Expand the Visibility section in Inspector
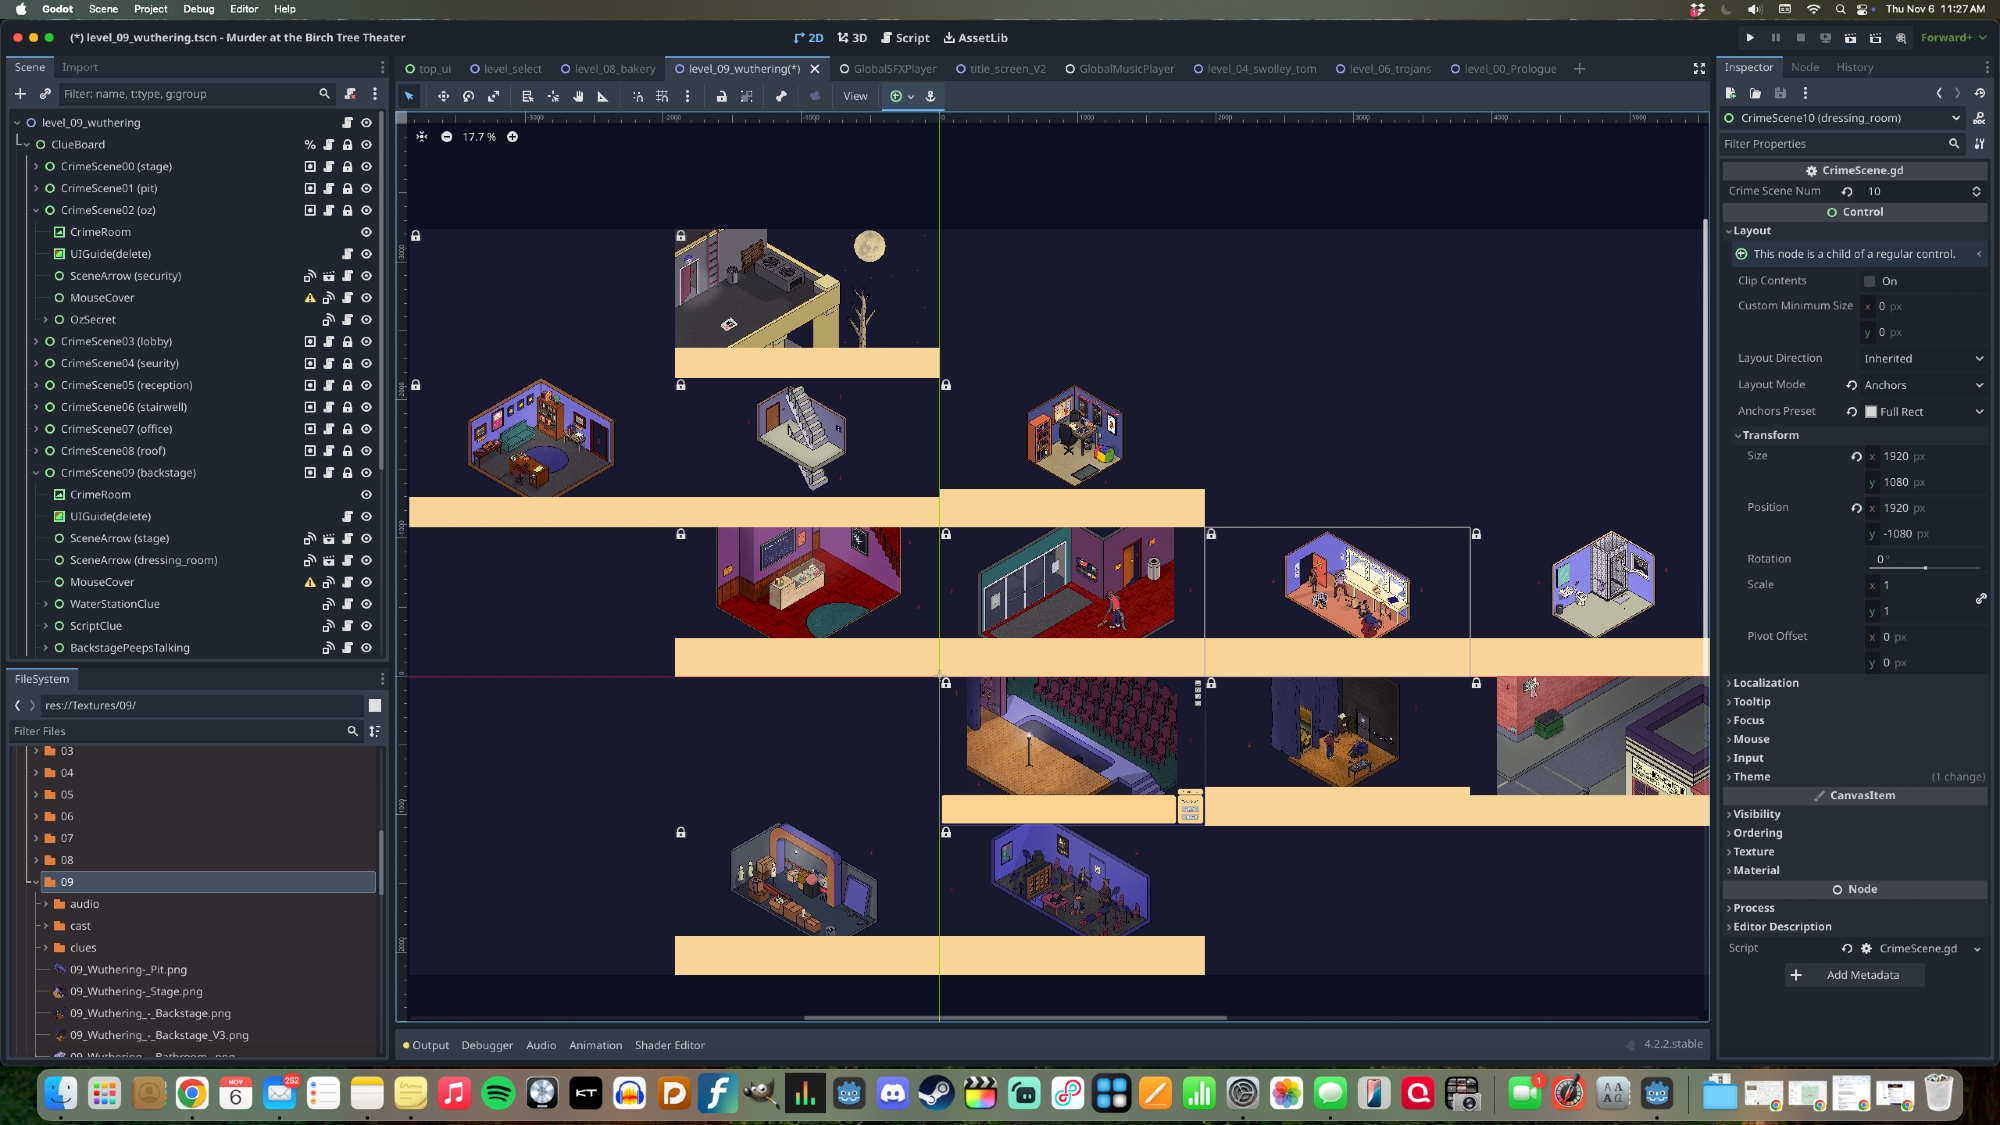 point(1756,814)
